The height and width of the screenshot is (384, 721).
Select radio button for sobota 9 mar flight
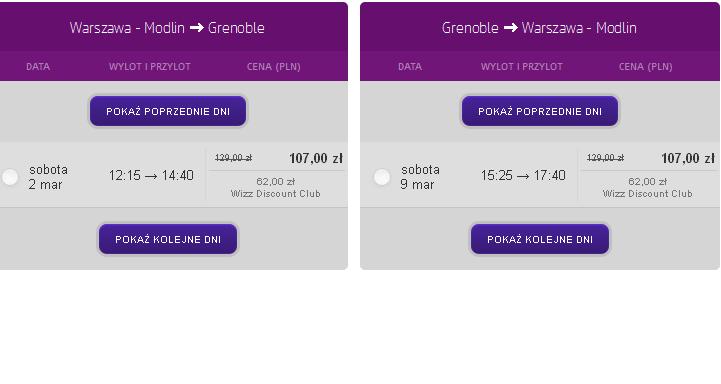tap(382, 177)
